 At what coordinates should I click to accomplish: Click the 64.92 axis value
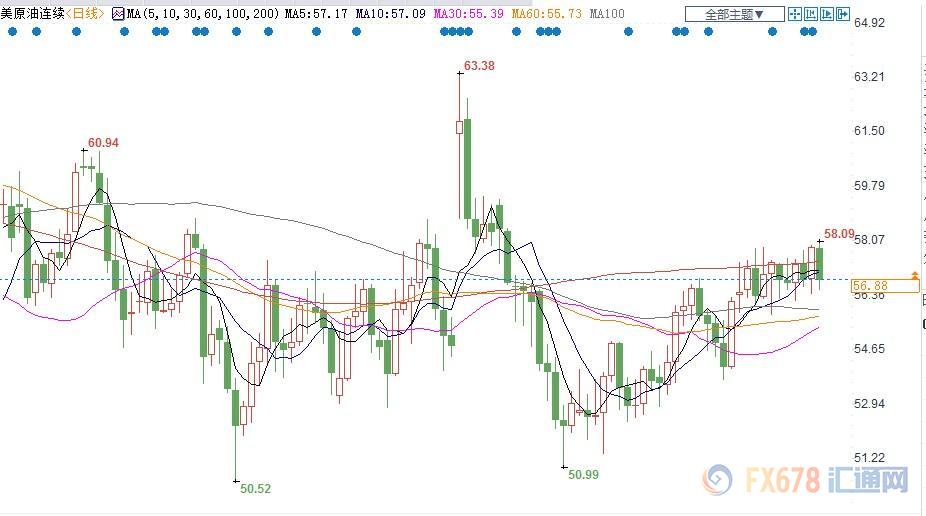tap(869, 22)
